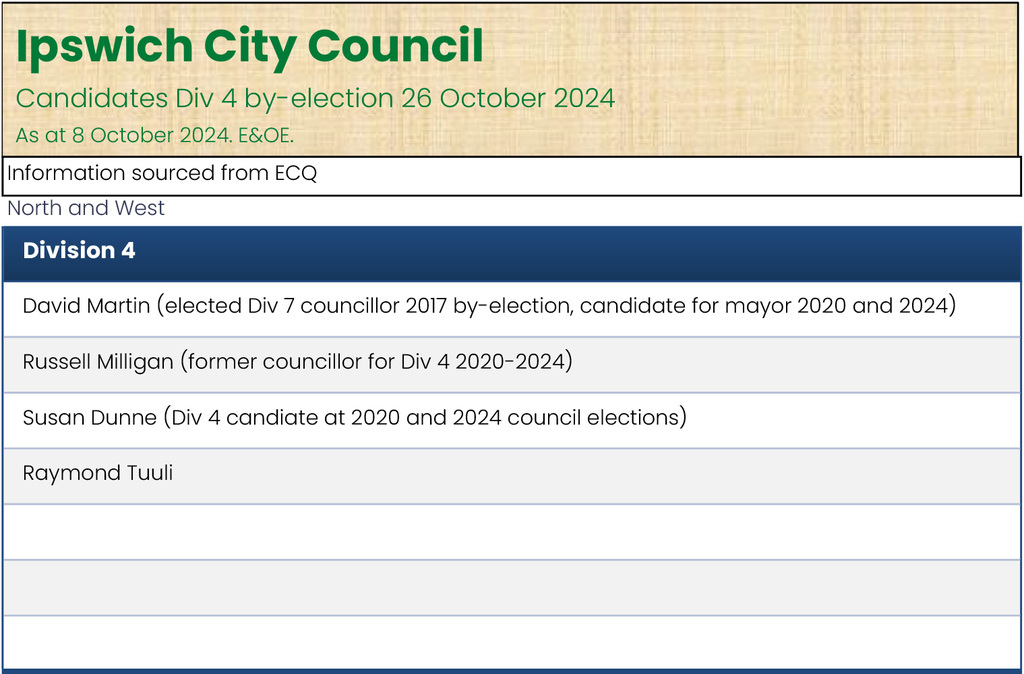This screenshot has width=1024, height=674.
Task: Select the "North and West" label
Action: 86,208
